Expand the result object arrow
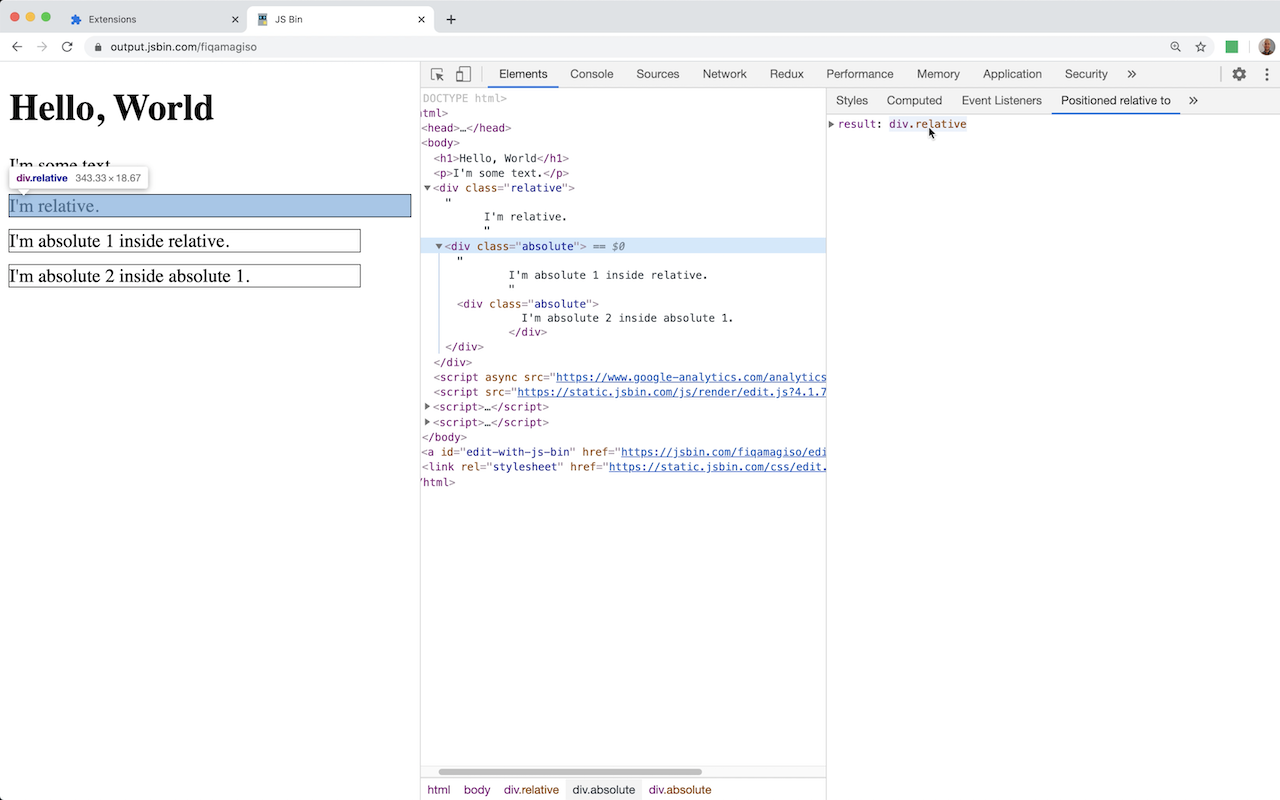The image size is (1280, 800). coord(831,124)
